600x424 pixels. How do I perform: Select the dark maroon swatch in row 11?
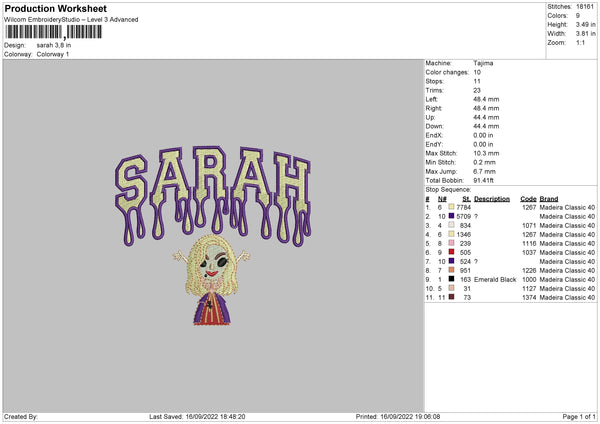point(452,297)
